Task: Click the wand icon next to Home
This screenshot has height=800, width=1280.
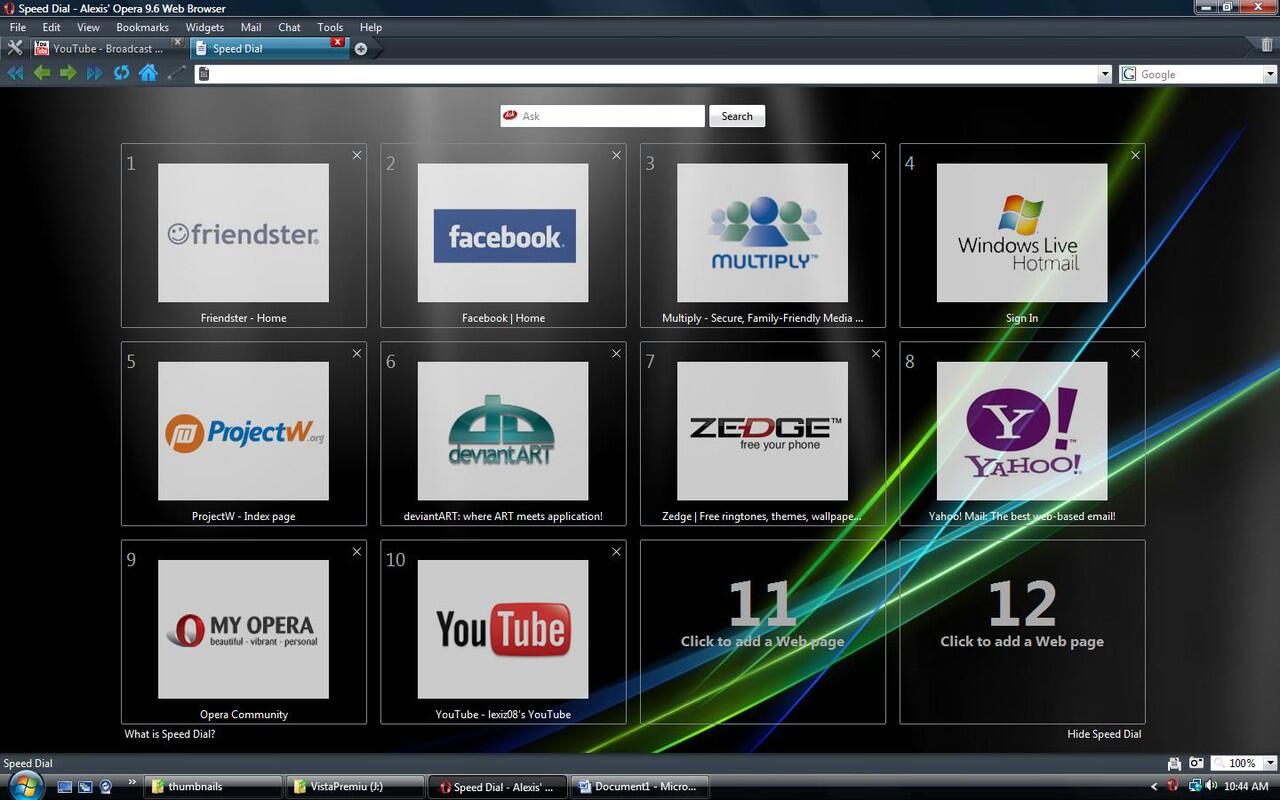Action: coord(176,73)
